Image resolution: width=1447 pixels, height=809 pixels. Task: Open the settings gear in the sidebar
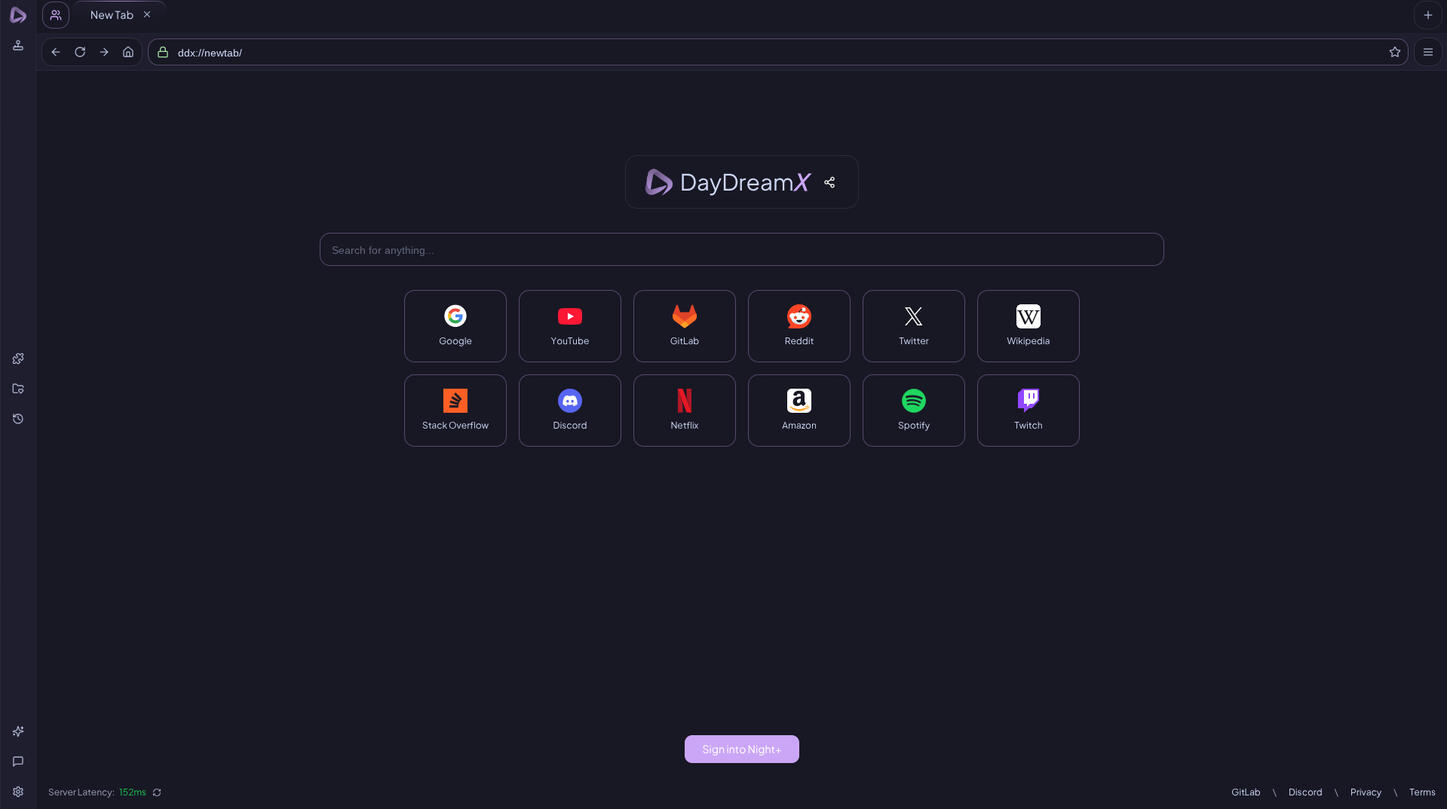pos(18,792)
